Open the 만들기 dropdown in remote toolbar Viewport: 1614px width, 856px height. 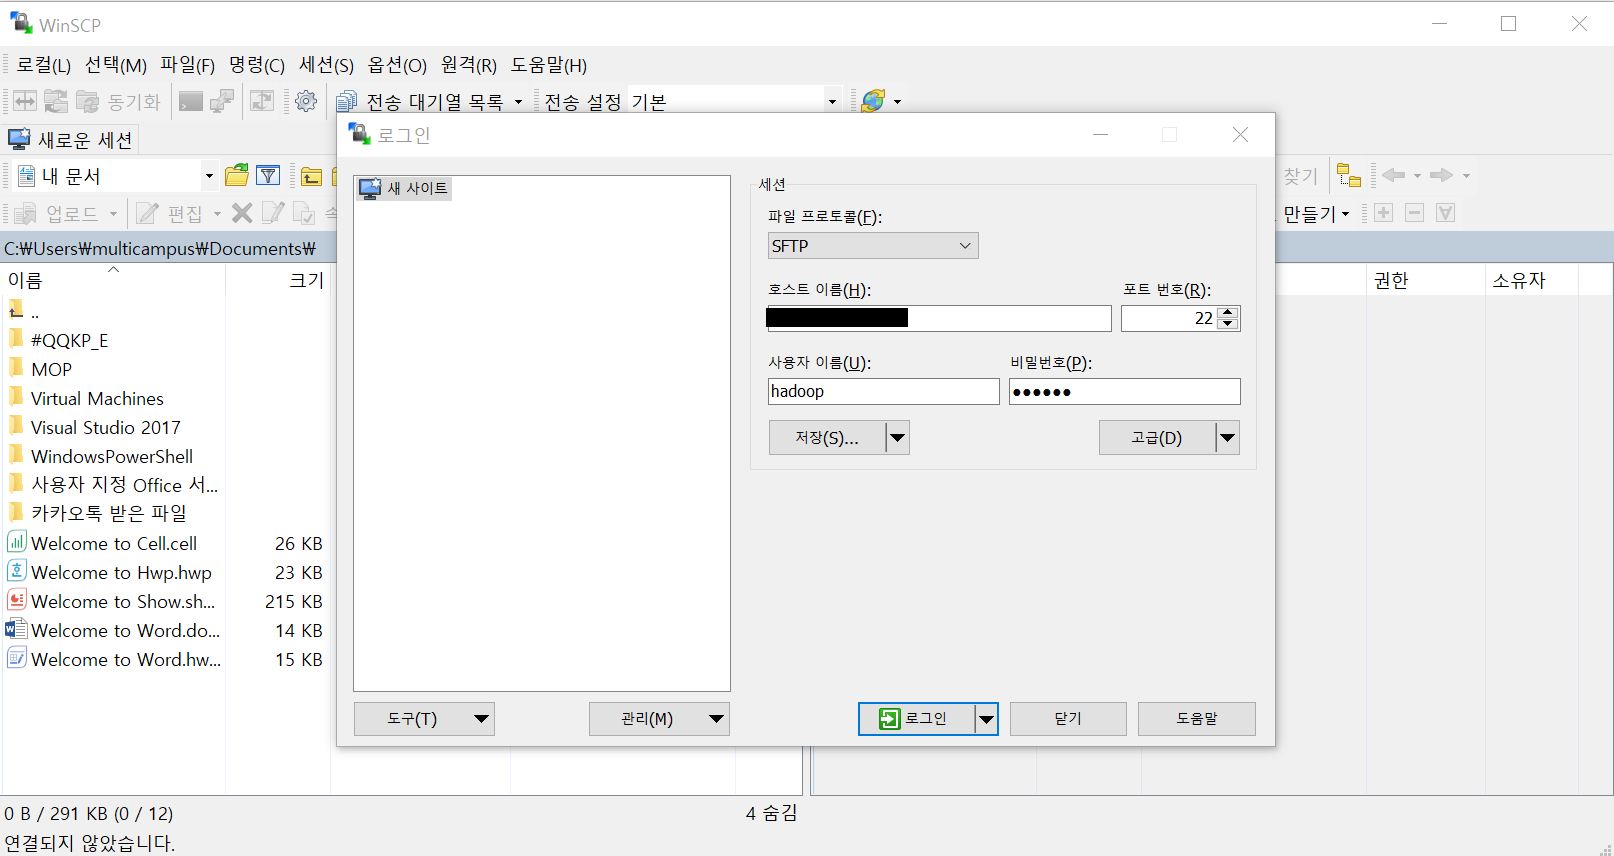point(1316,213)
